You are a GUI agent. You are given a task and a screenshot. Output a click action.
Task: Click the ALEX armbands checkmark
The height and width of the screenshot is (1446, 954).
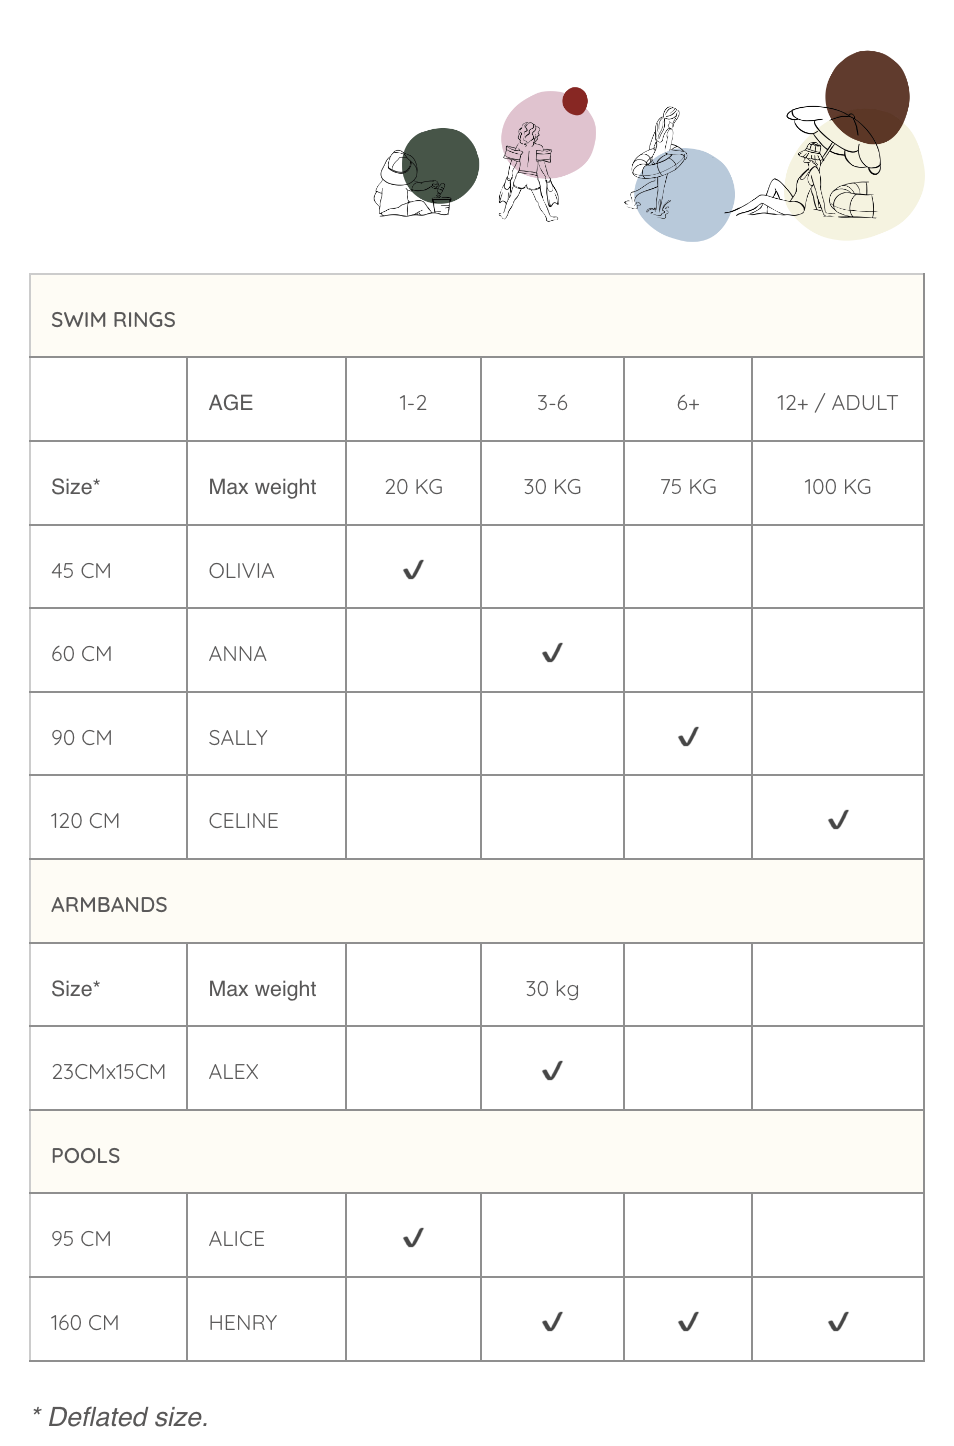pyautogui.click(x=552, y=1071)
